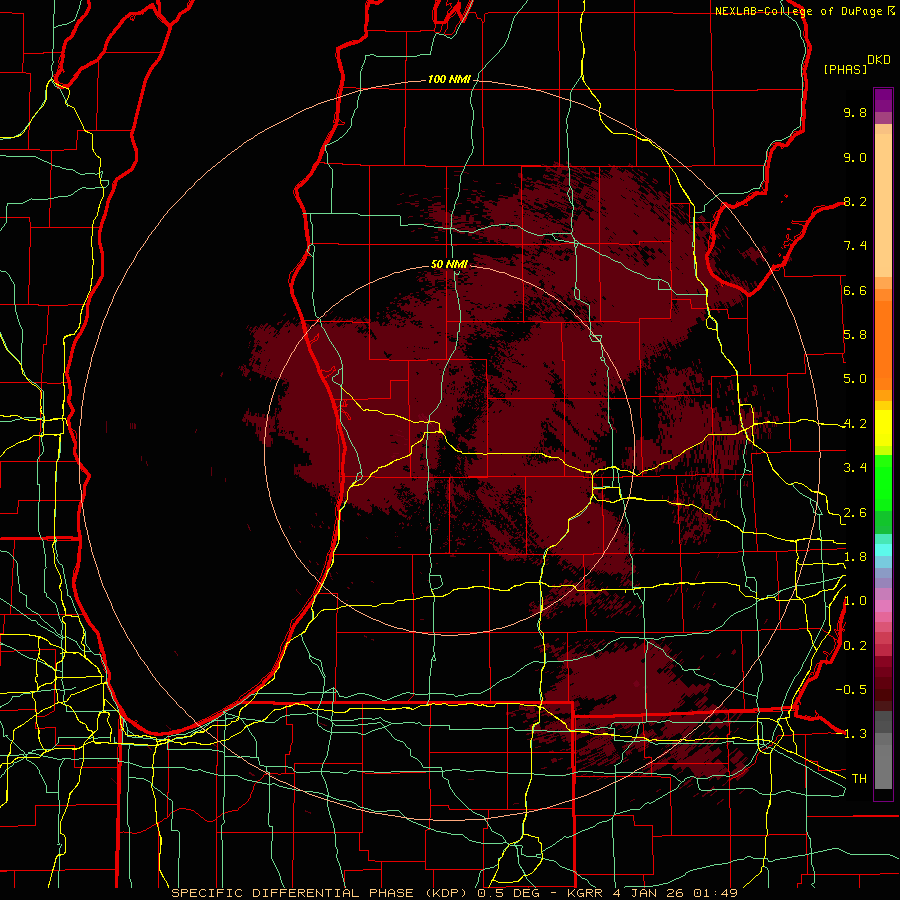Viewport: 900px width, 900px height.
Task: Click the 9.0 legend value
Action: (855, 157)
